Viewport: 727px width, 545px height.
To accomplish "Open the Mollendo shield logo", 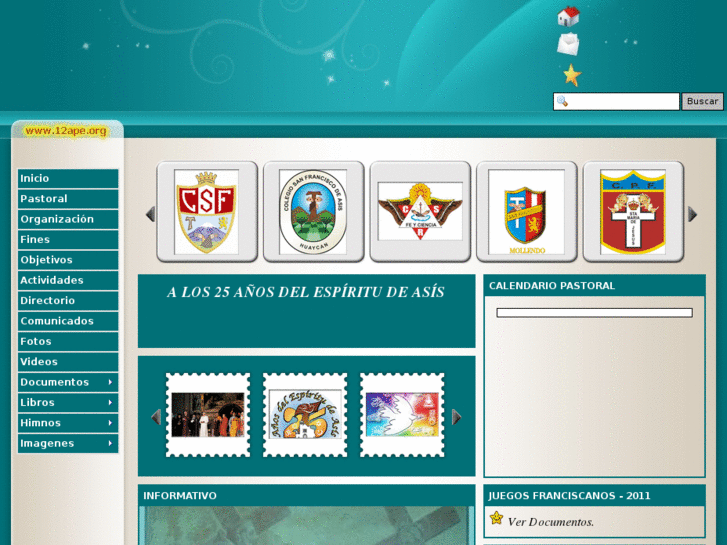I will point(527,212).
